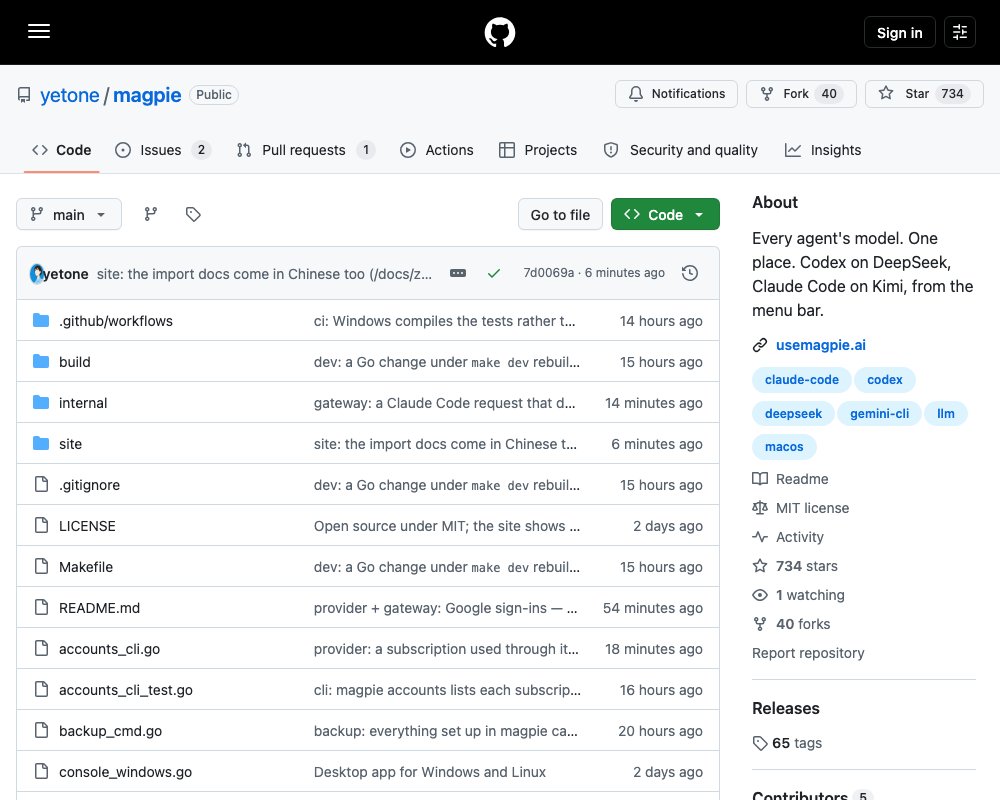The image size is (1000, 800).
Task: Select the deepseek topic tag
Action: tap(793, 413)
